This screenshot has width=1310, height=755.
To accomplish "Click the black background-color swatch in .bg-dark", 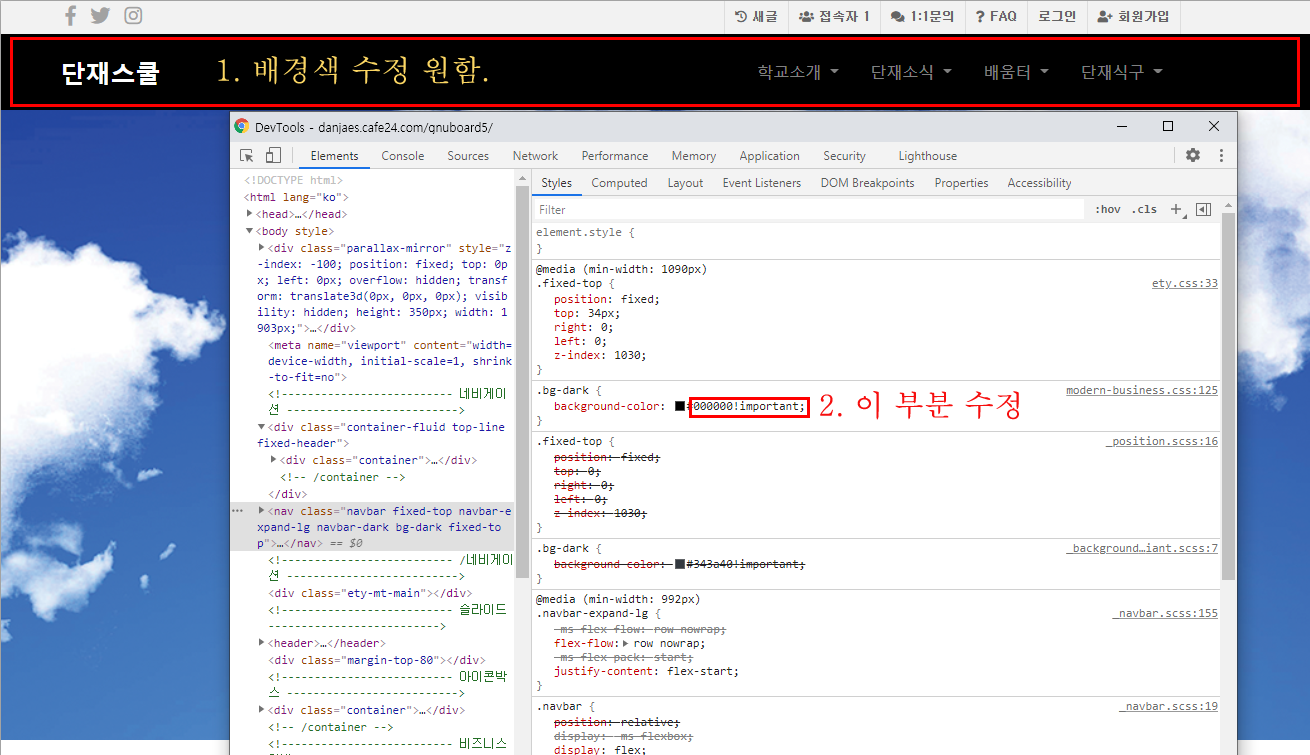I will (680, 406).
